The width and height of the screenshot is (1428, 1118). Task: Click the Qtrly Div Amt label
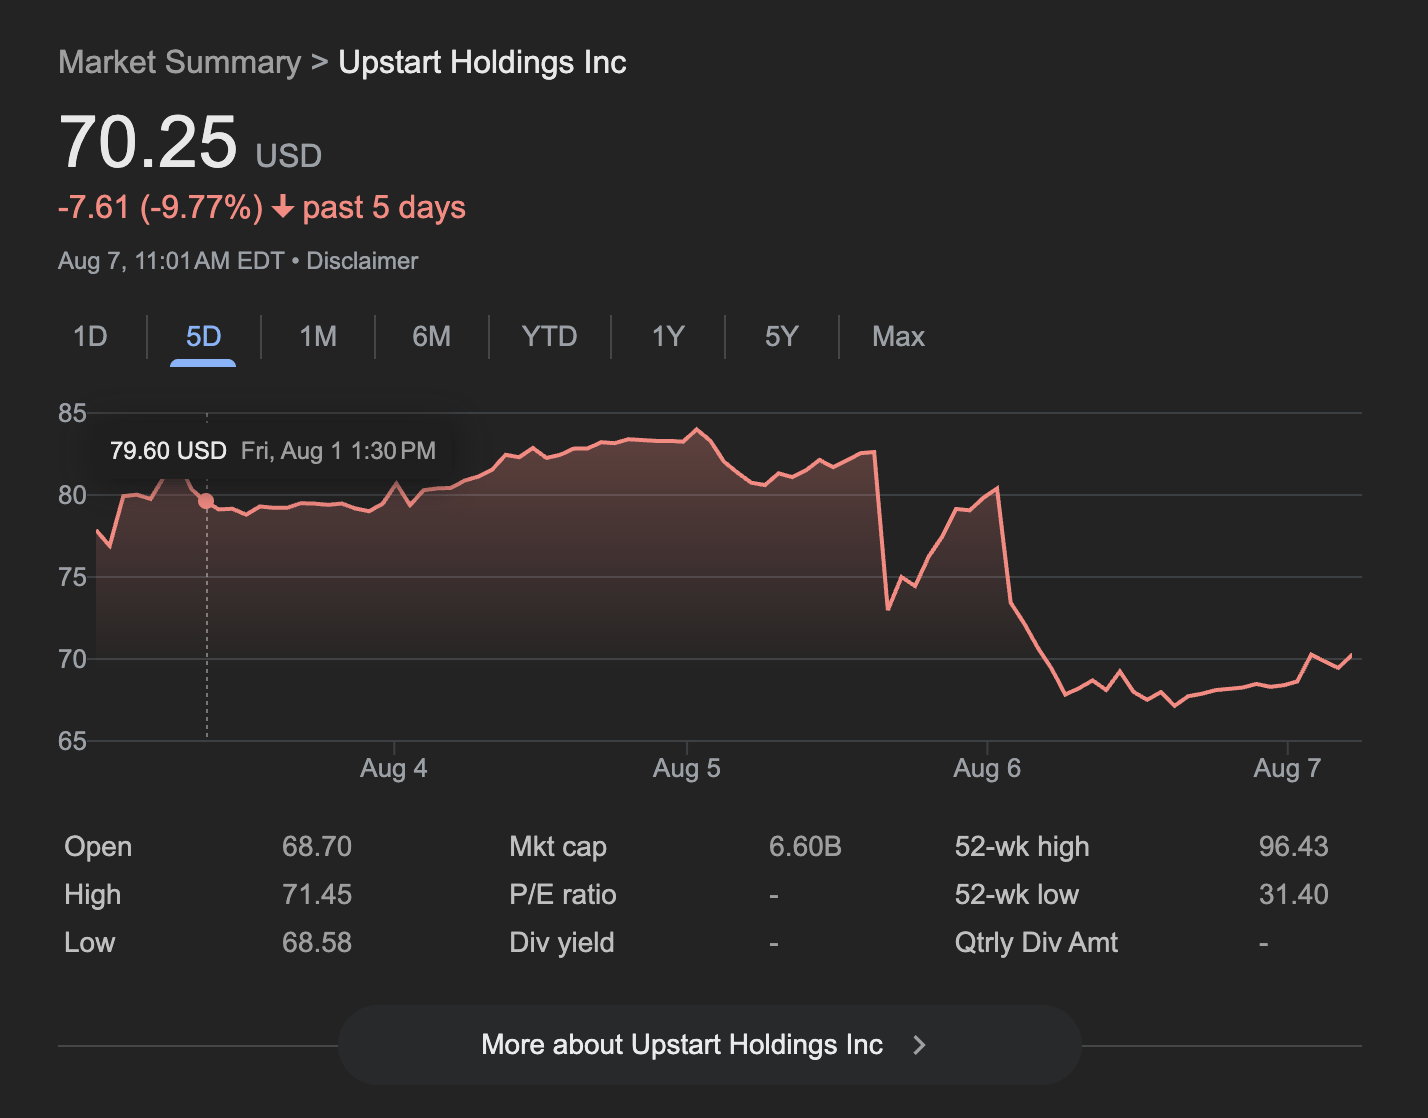coord(1036,943)
